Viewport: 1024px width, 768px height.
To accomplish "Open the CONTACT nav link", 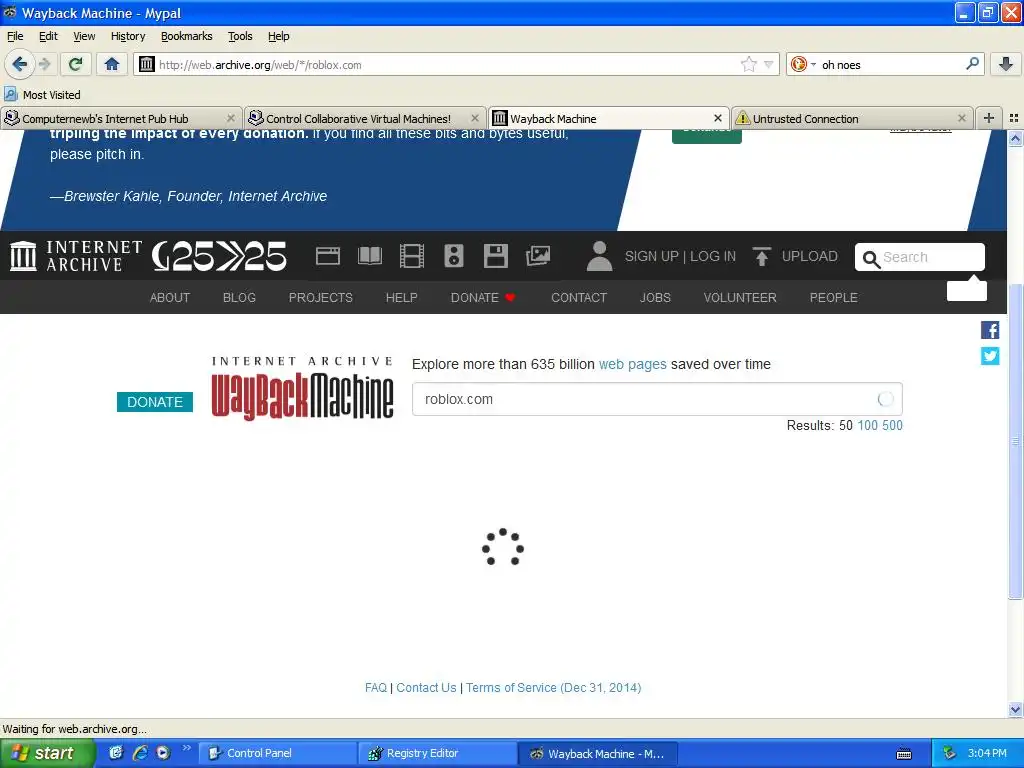I will coord(579,297).
